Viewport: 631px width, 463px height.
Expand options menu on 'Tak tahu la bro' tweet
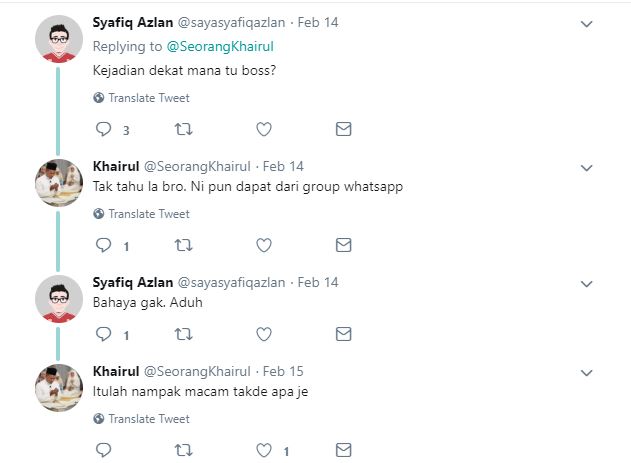[587, 167]
